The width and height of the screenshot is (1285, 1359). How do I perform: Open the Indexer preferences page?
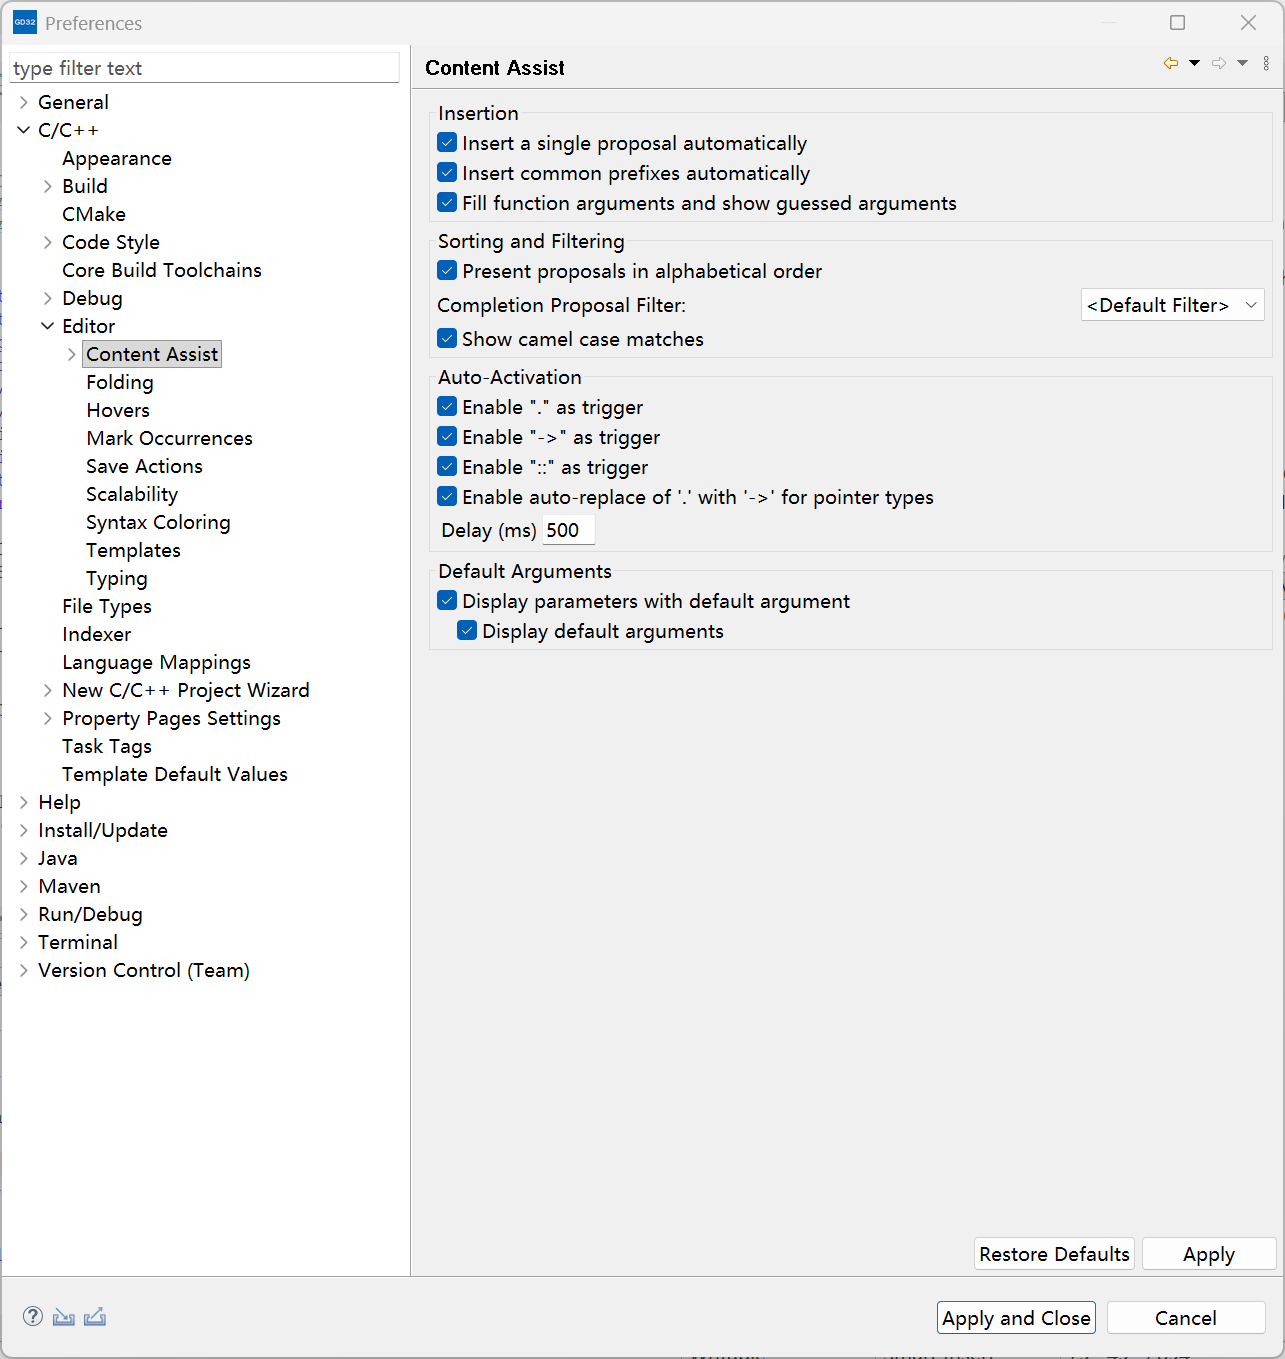click(96, 634)
